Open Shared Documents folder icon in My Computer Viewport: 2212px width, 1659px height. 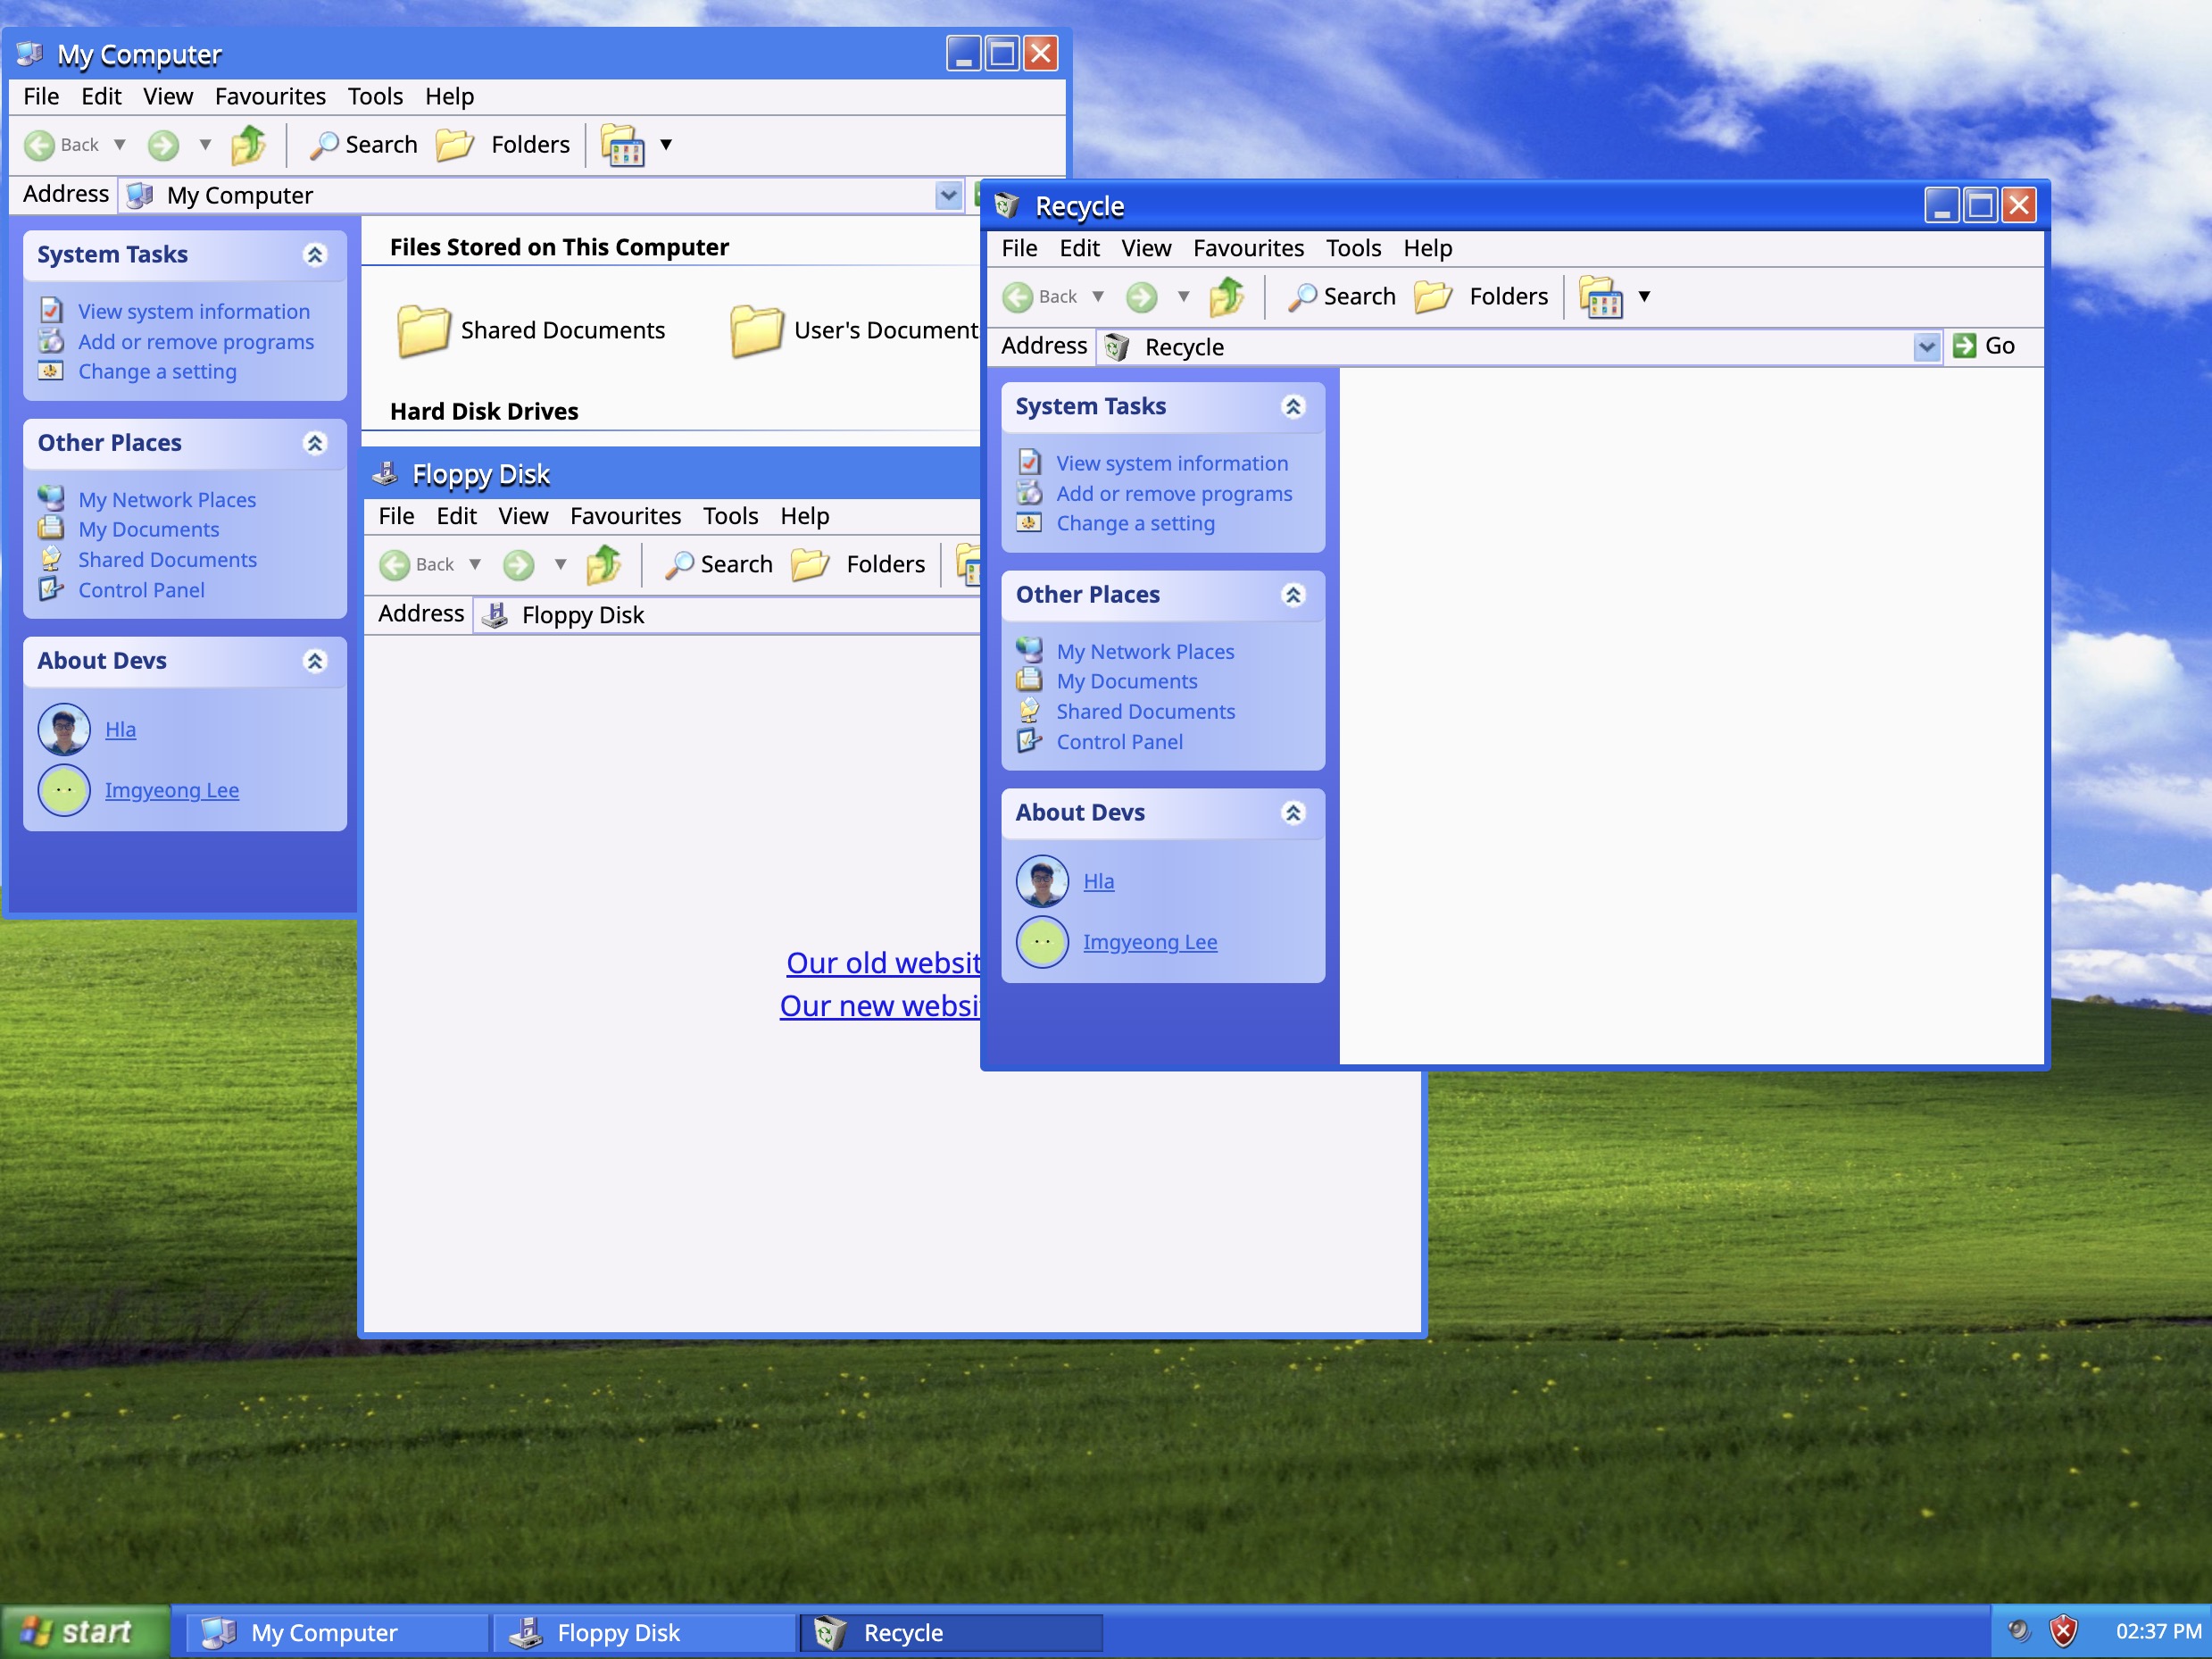click(x=423, y=331)
